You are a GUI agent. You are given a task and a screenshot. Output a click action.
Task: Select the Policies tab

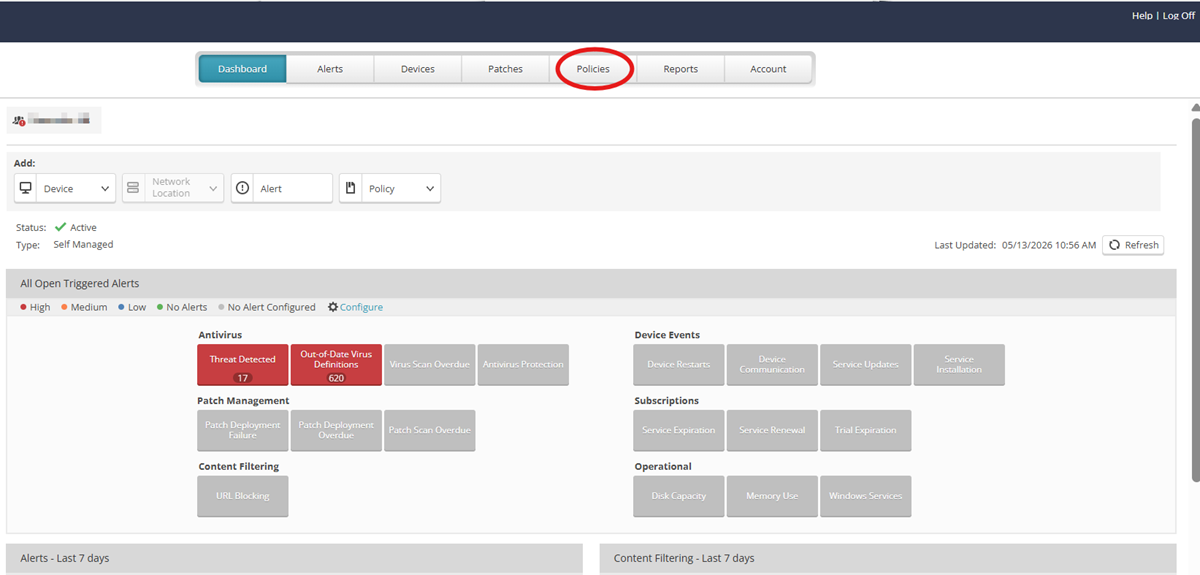pyautogui.click(x=593, y=69)
